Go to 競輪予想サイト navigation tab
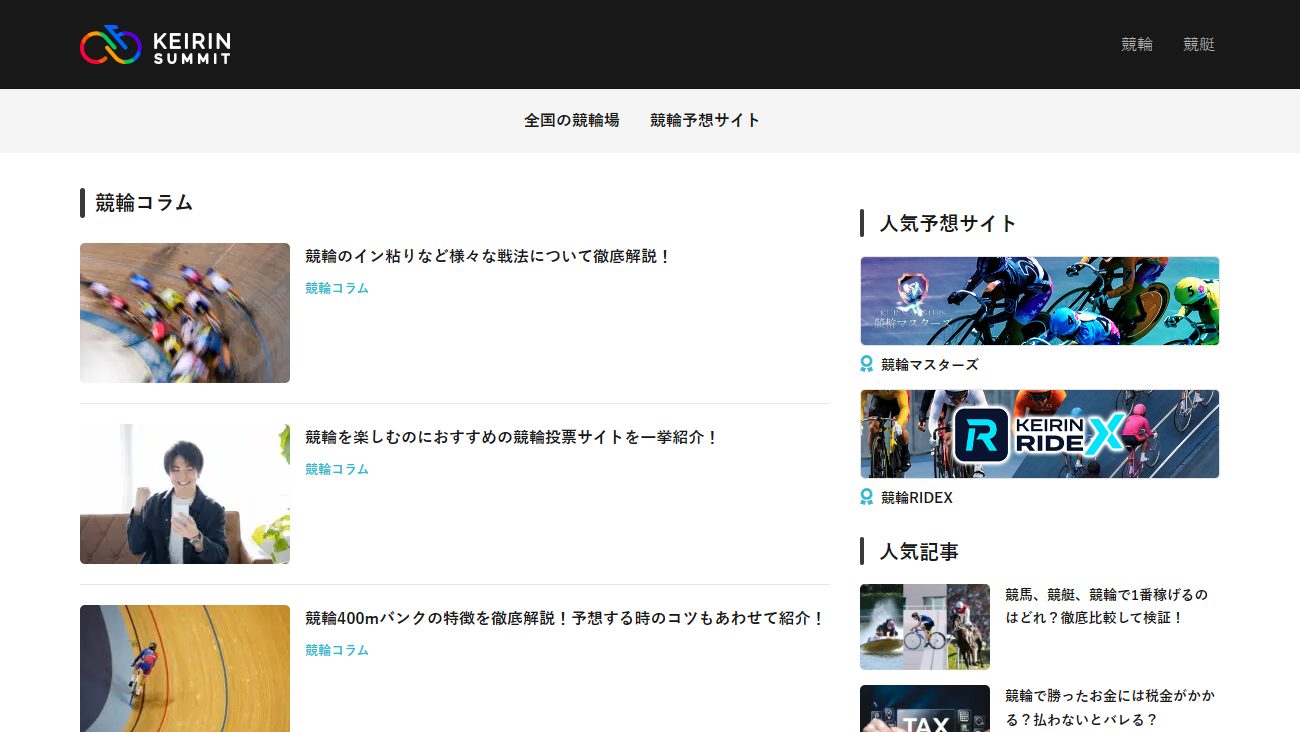The height and width of the screenshot is (732, 1300). pyautogui.click(x=705, y=120)
